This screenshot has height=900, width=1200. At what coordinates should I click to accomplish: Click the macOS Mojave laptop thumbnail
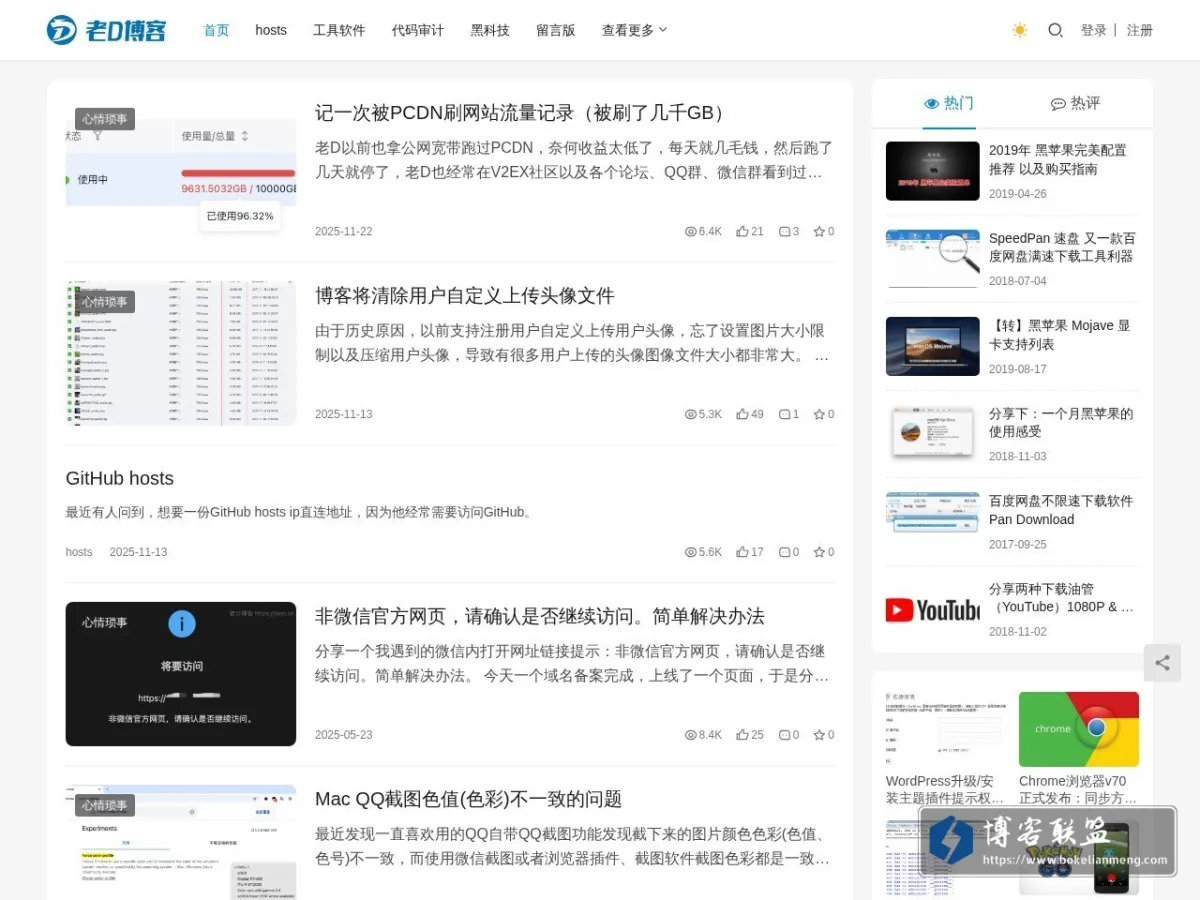pyautogui.click(x=932, y=346)
